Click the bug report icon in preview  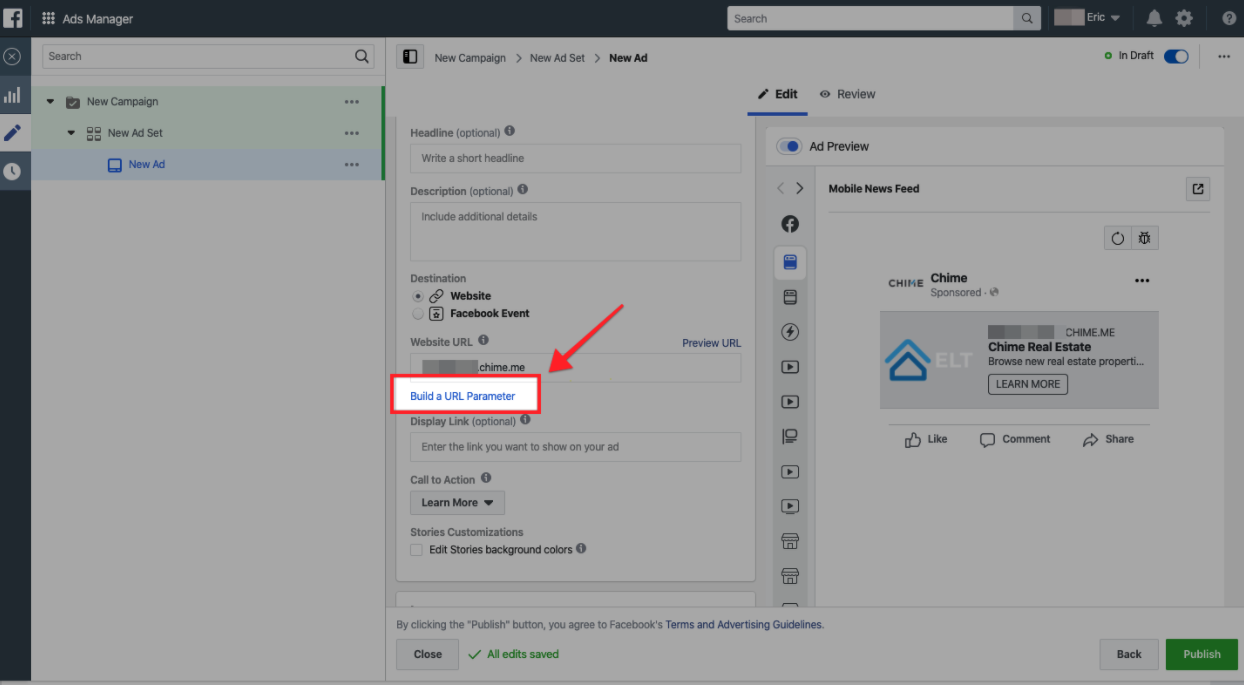pyautogui.click(x=1145, y=238)
